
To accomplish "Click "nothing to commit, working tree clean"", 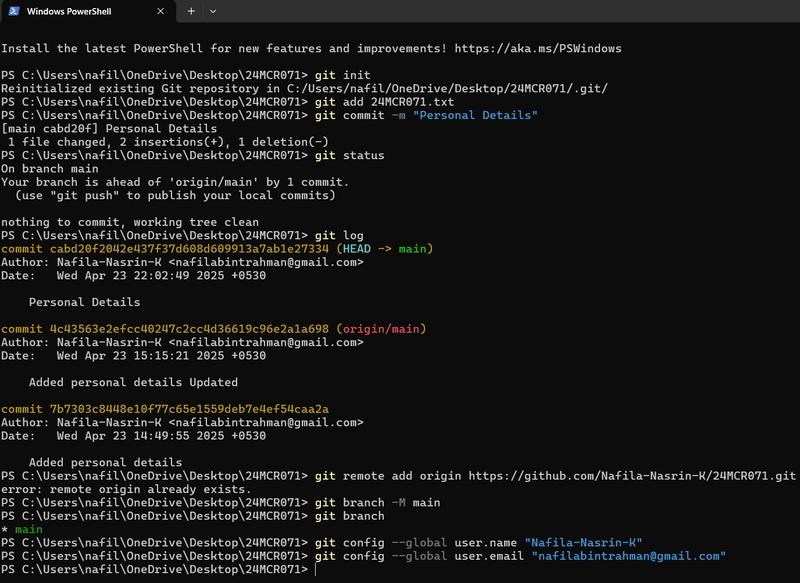I will pyautogui.click(x=130, y=222).
